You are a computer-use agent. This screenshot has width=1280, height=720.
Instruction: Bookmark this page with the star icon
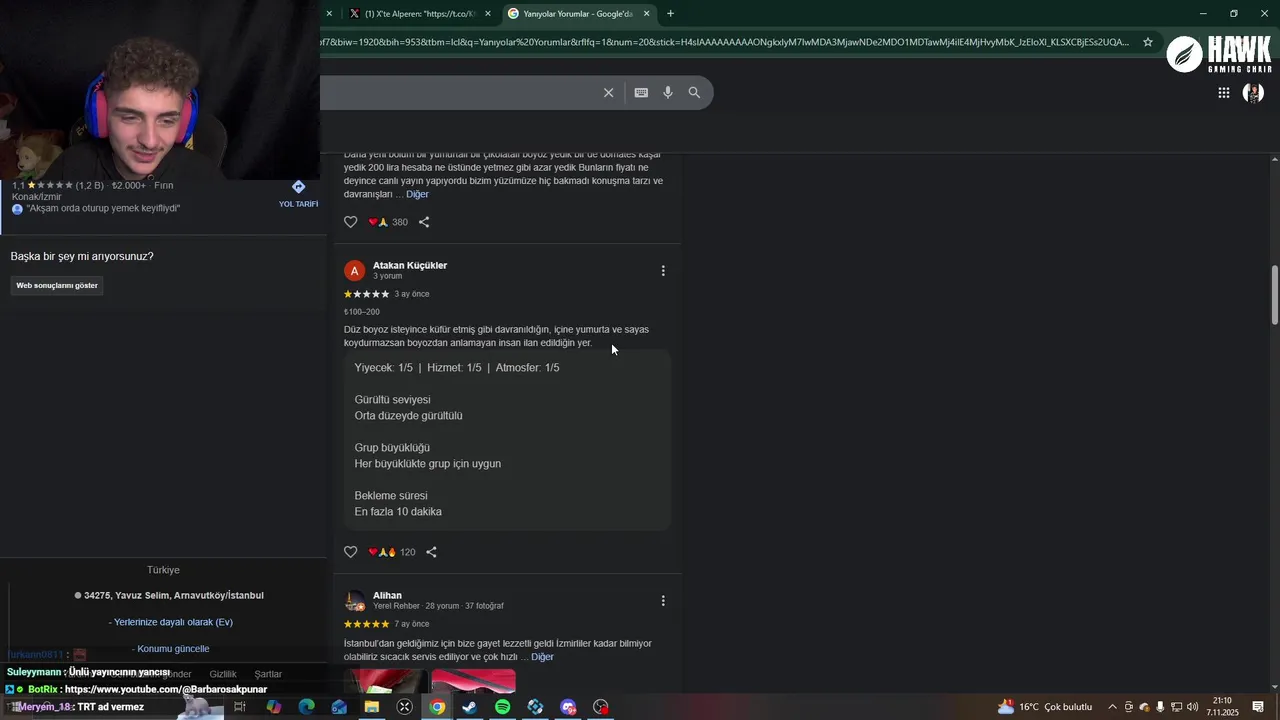[1148, 42]
